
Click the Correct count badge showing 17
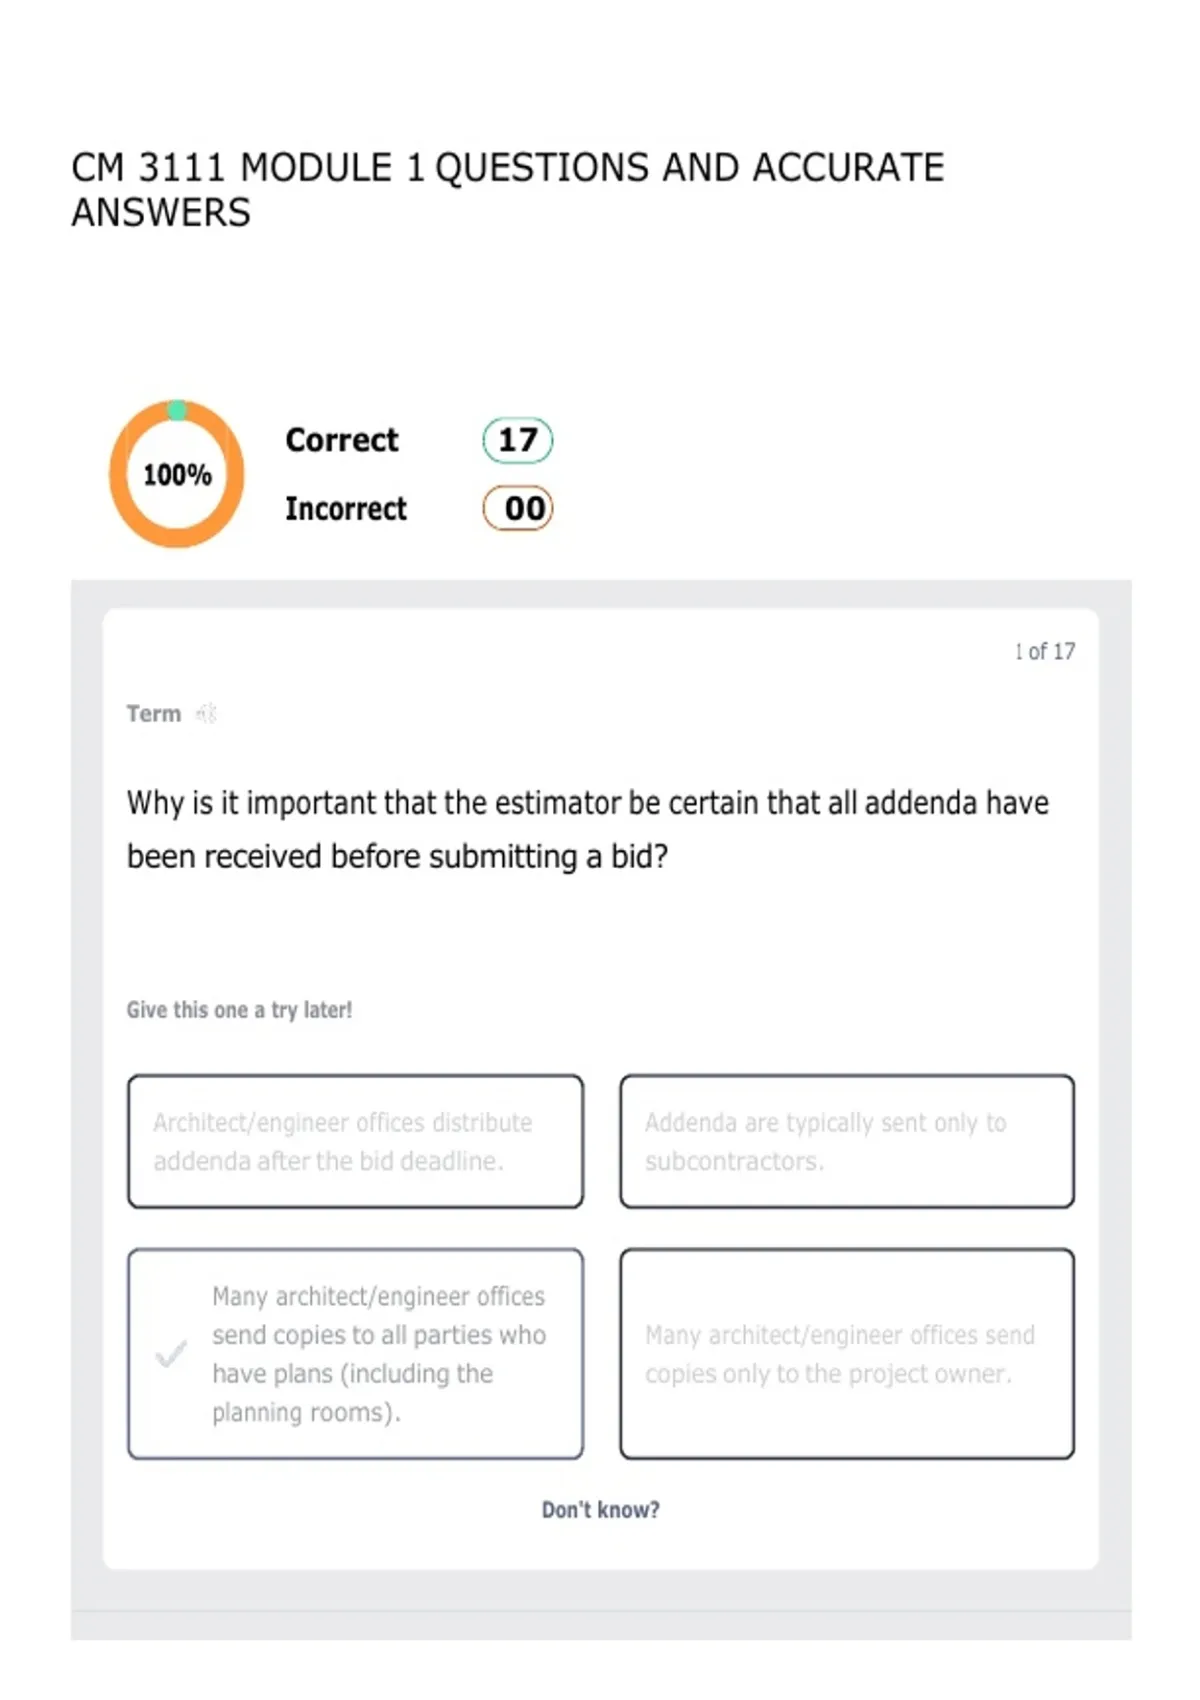click(x=518, y=440)
